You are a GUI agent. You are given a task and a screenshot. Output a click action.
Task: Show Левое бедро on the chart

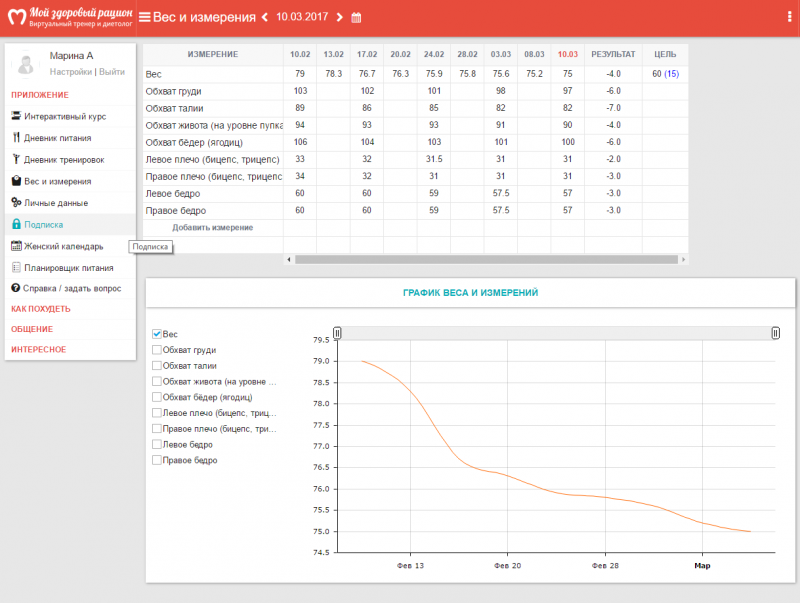pos(157,444)
